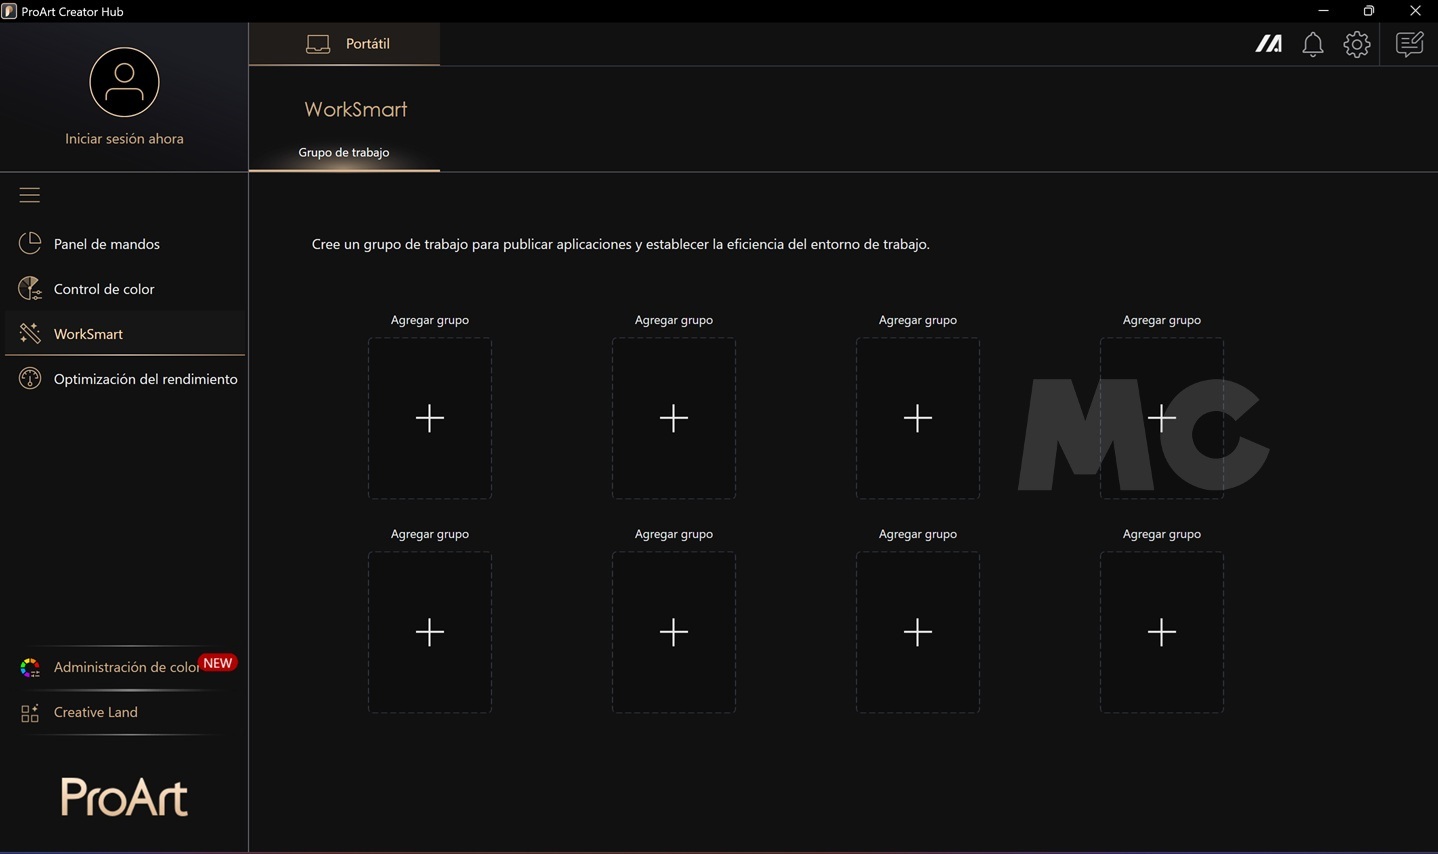Viewport: 1438px width, 854px height.
Task: Click the user profile avatar icon
Action: 124,82
